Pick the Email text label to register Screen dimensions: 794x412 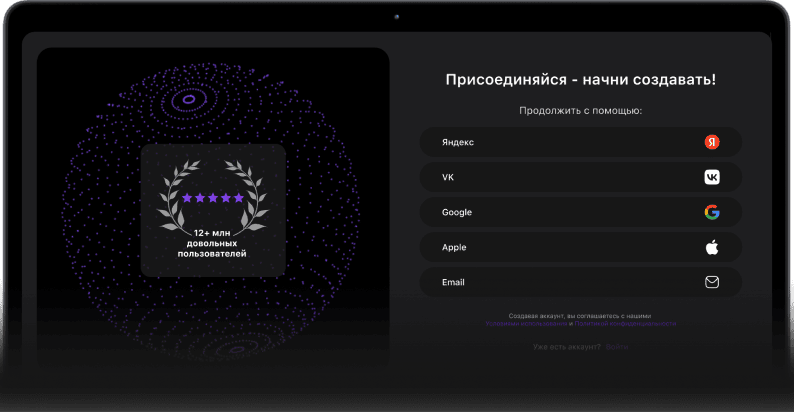(x=453, y=282)
